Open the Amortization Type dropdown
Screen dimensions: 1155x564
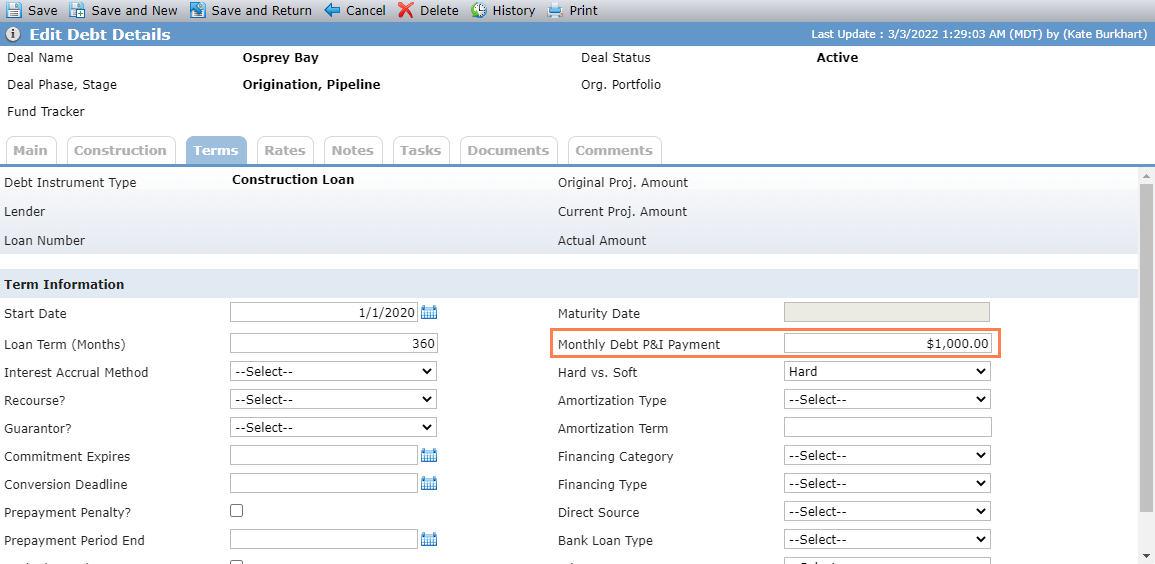(x=887, y=399)
